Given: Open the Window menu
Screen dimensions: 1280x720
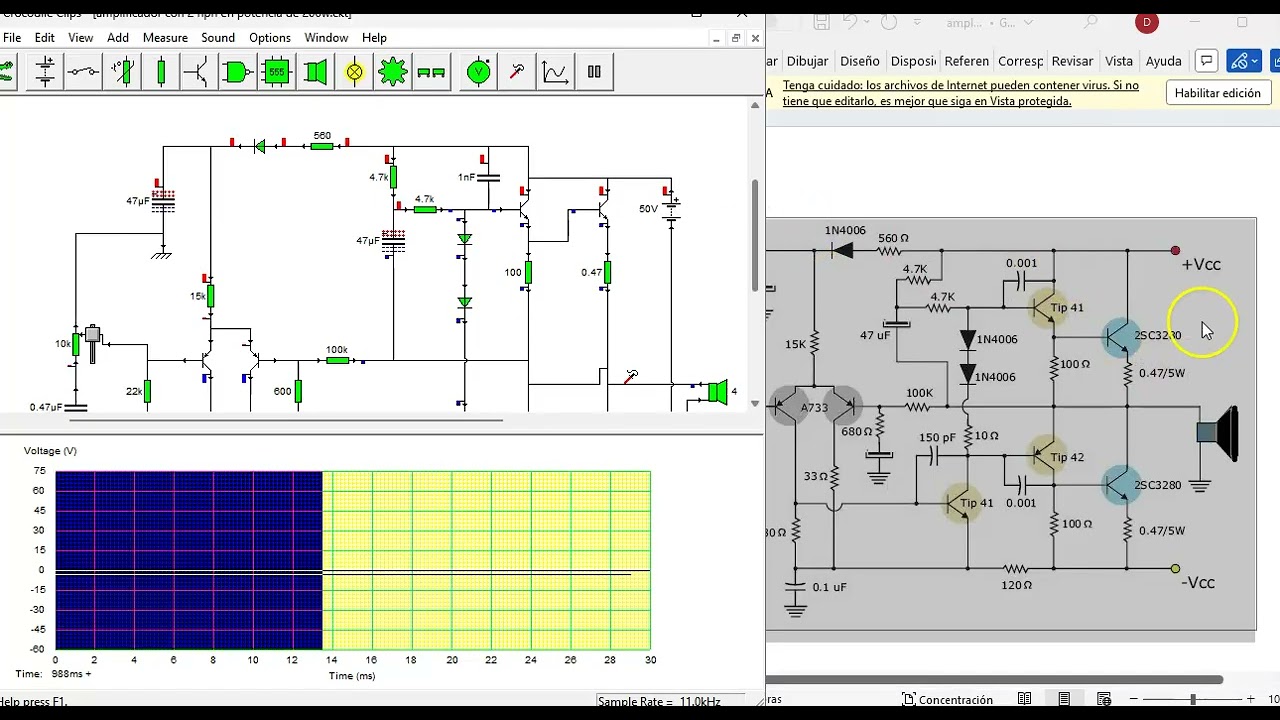Looking at the screenshot, I should [x=326, y=38].
